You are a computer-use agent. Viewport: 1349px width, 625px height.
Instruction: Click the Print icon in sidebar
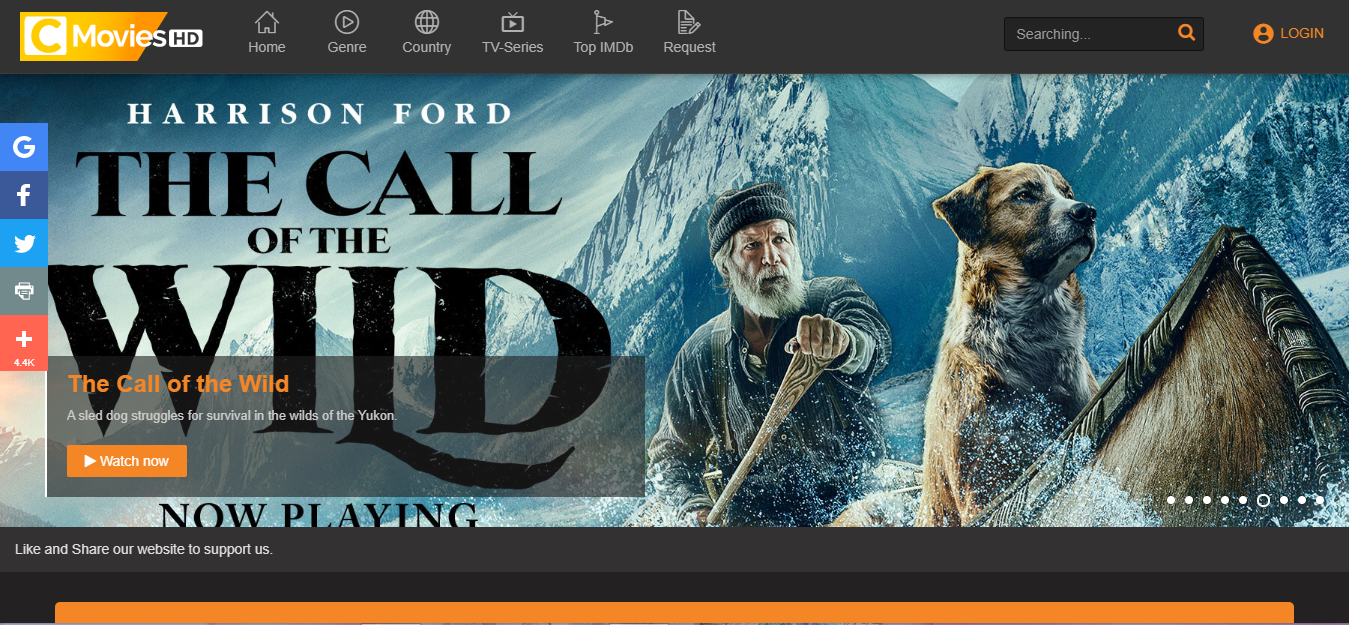[24, 291]
